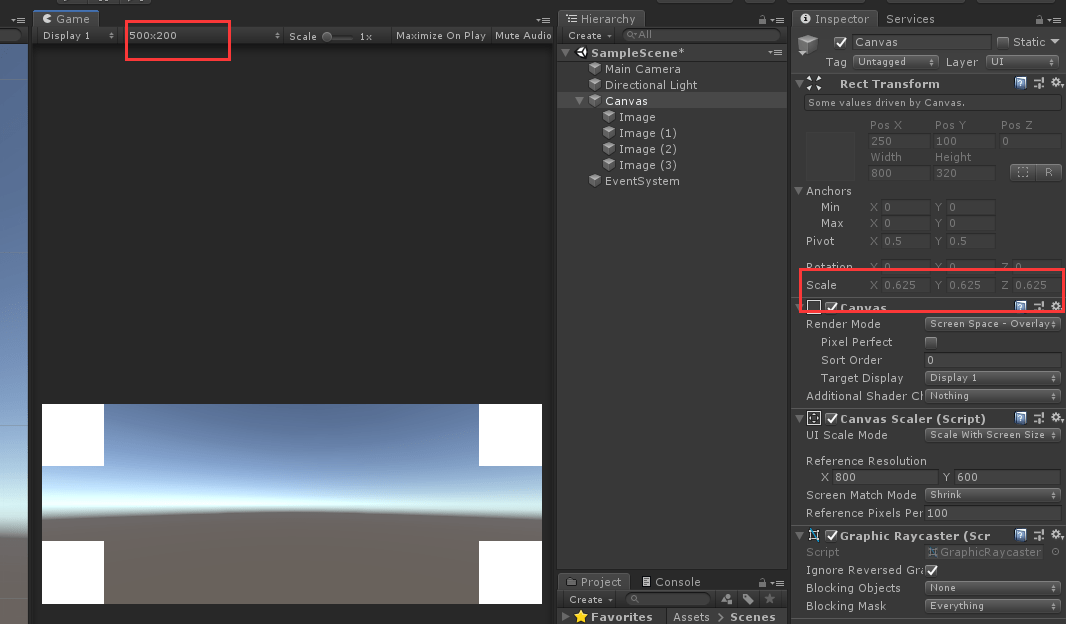1066x624 pixels.
Task: Lock the Hierarchy panel
Action: click(762, 20)
